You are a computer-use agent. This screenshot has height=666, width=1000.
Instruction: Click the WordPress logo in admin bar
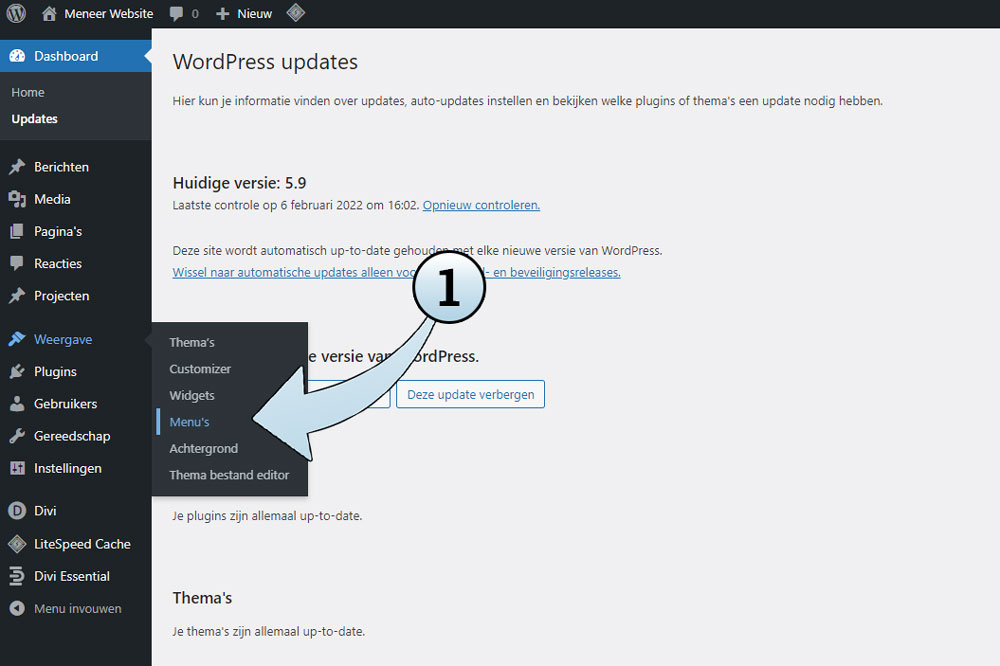click(x=16, y=14)
